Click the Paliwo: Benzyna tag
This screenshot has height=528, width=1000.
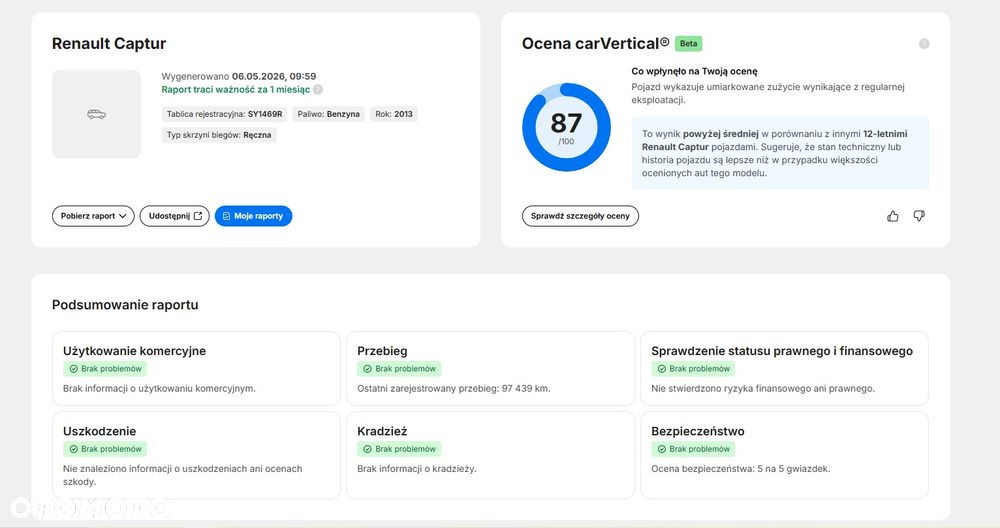pyautogui.click(x=328, y=114)
